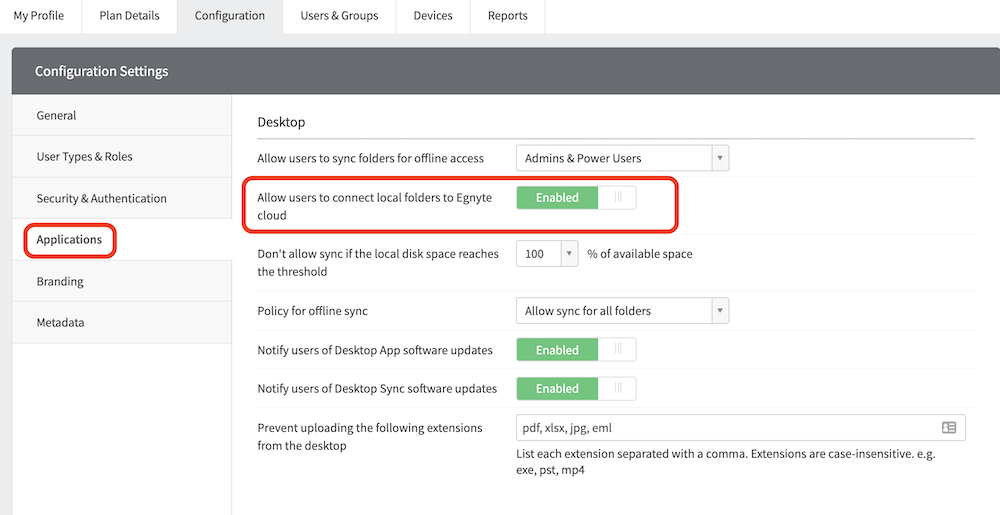1000x515 pixels.
Task: Select General in the settings sidebar
Action: (x=122, y=115)
